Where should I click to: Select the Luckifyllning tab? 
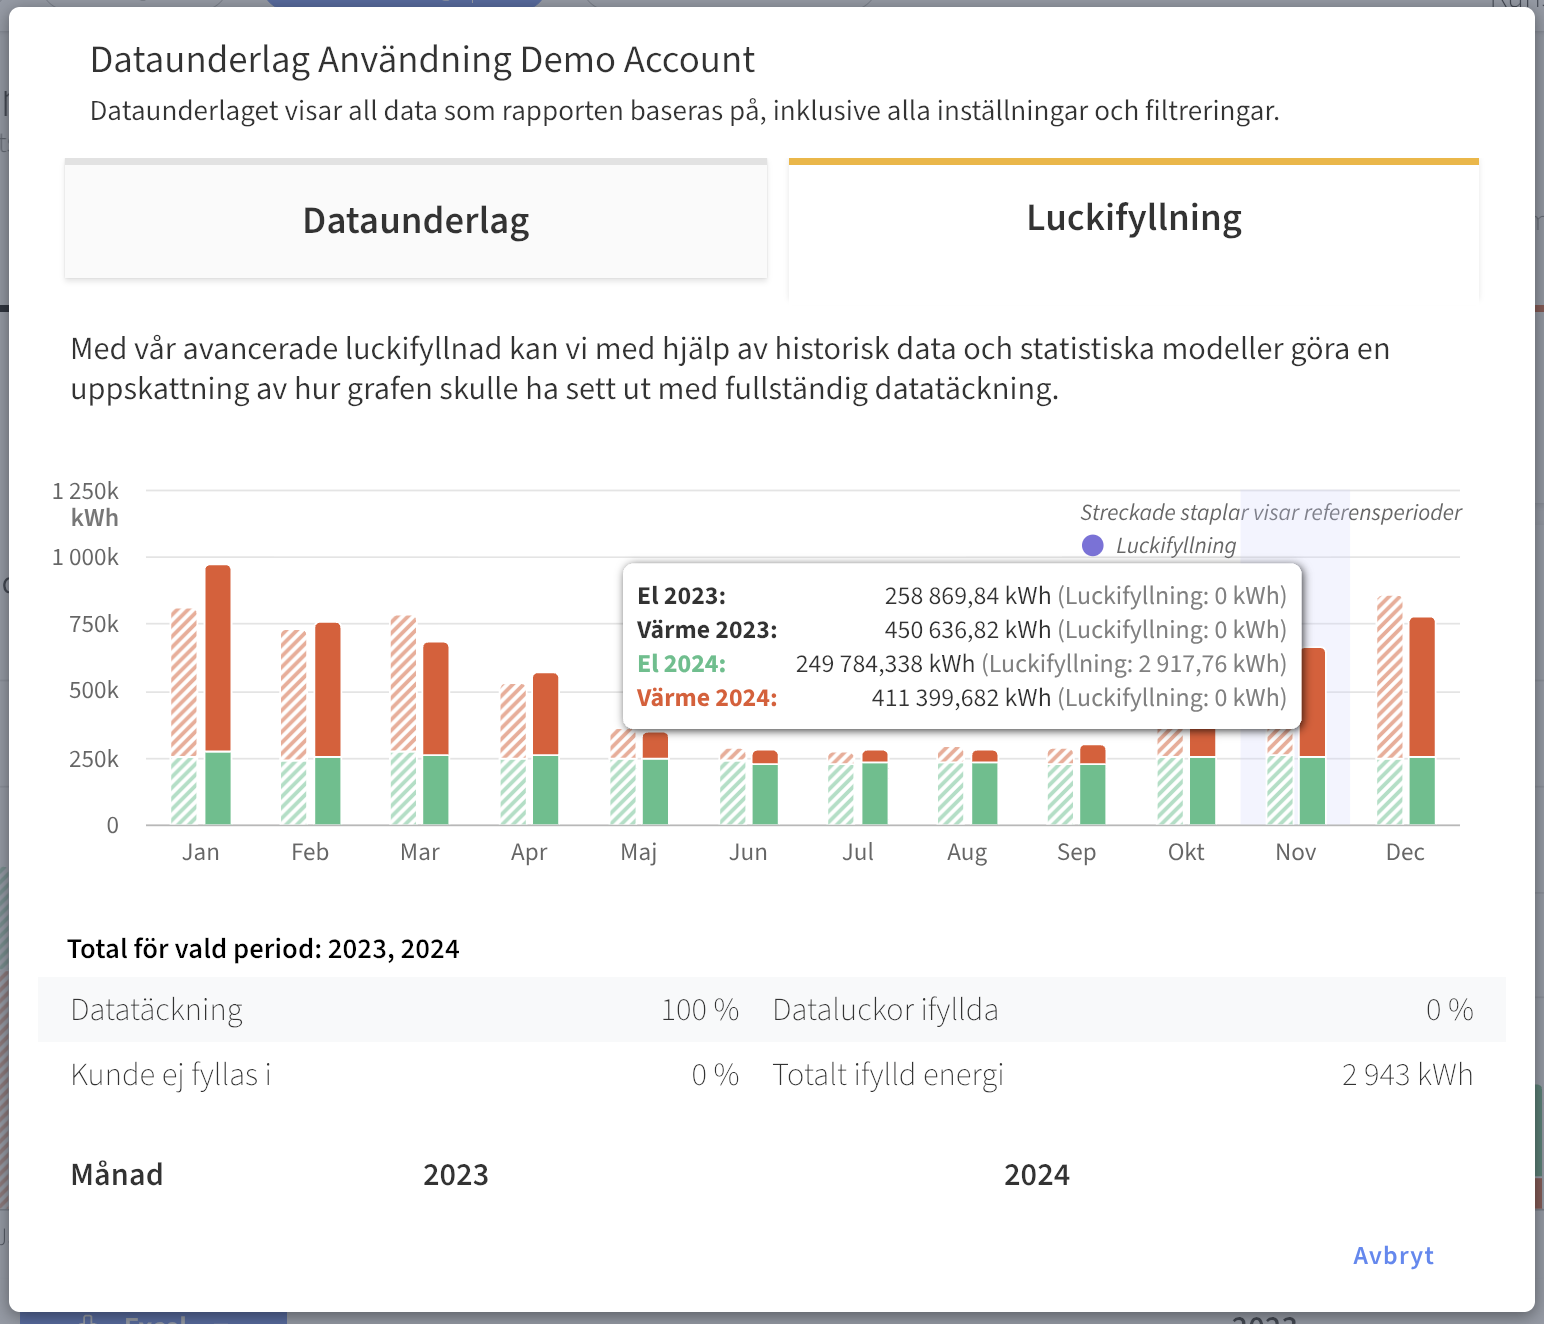[1133, 218]
